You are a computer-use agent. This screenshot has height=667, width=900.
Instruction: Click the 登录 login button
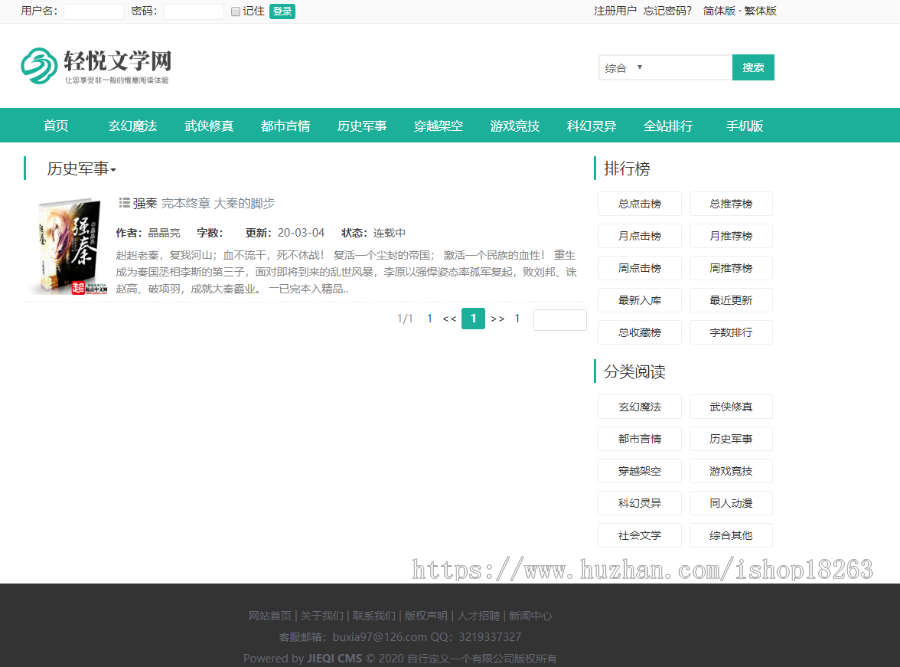pos(281,11)
